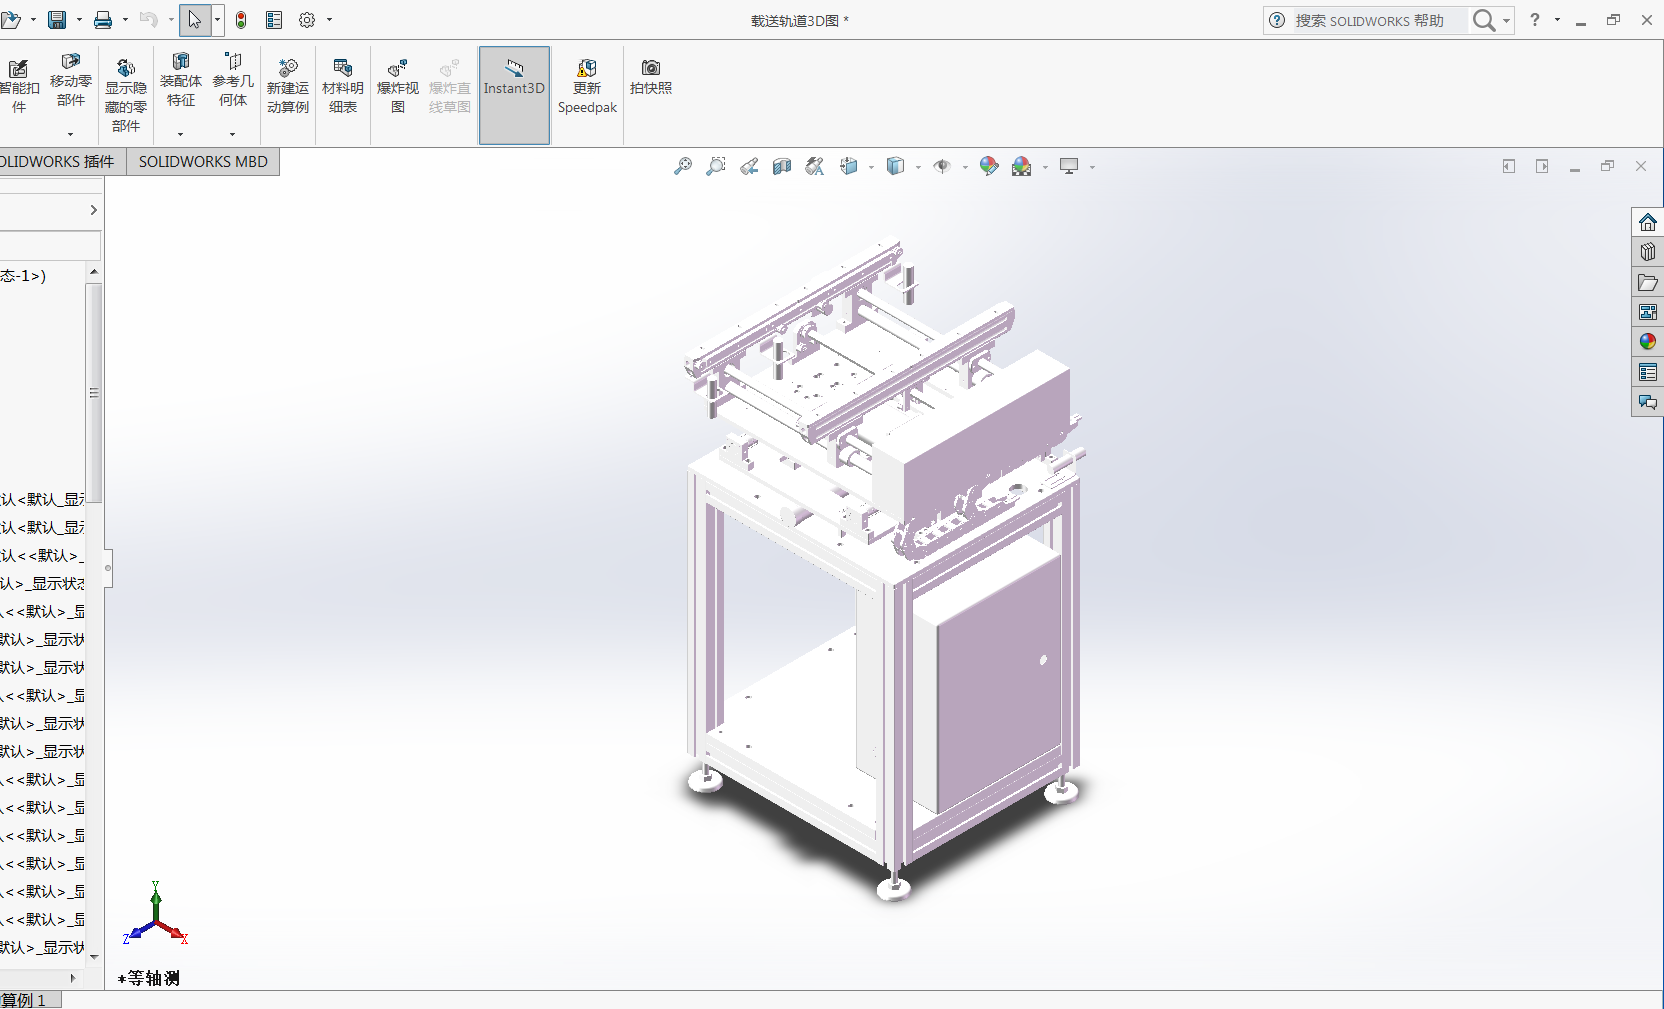This screenshot has height=1009, width=1664.
Task: Click the Zoom to Fit magnifier icon
Action: click(683, 166)
